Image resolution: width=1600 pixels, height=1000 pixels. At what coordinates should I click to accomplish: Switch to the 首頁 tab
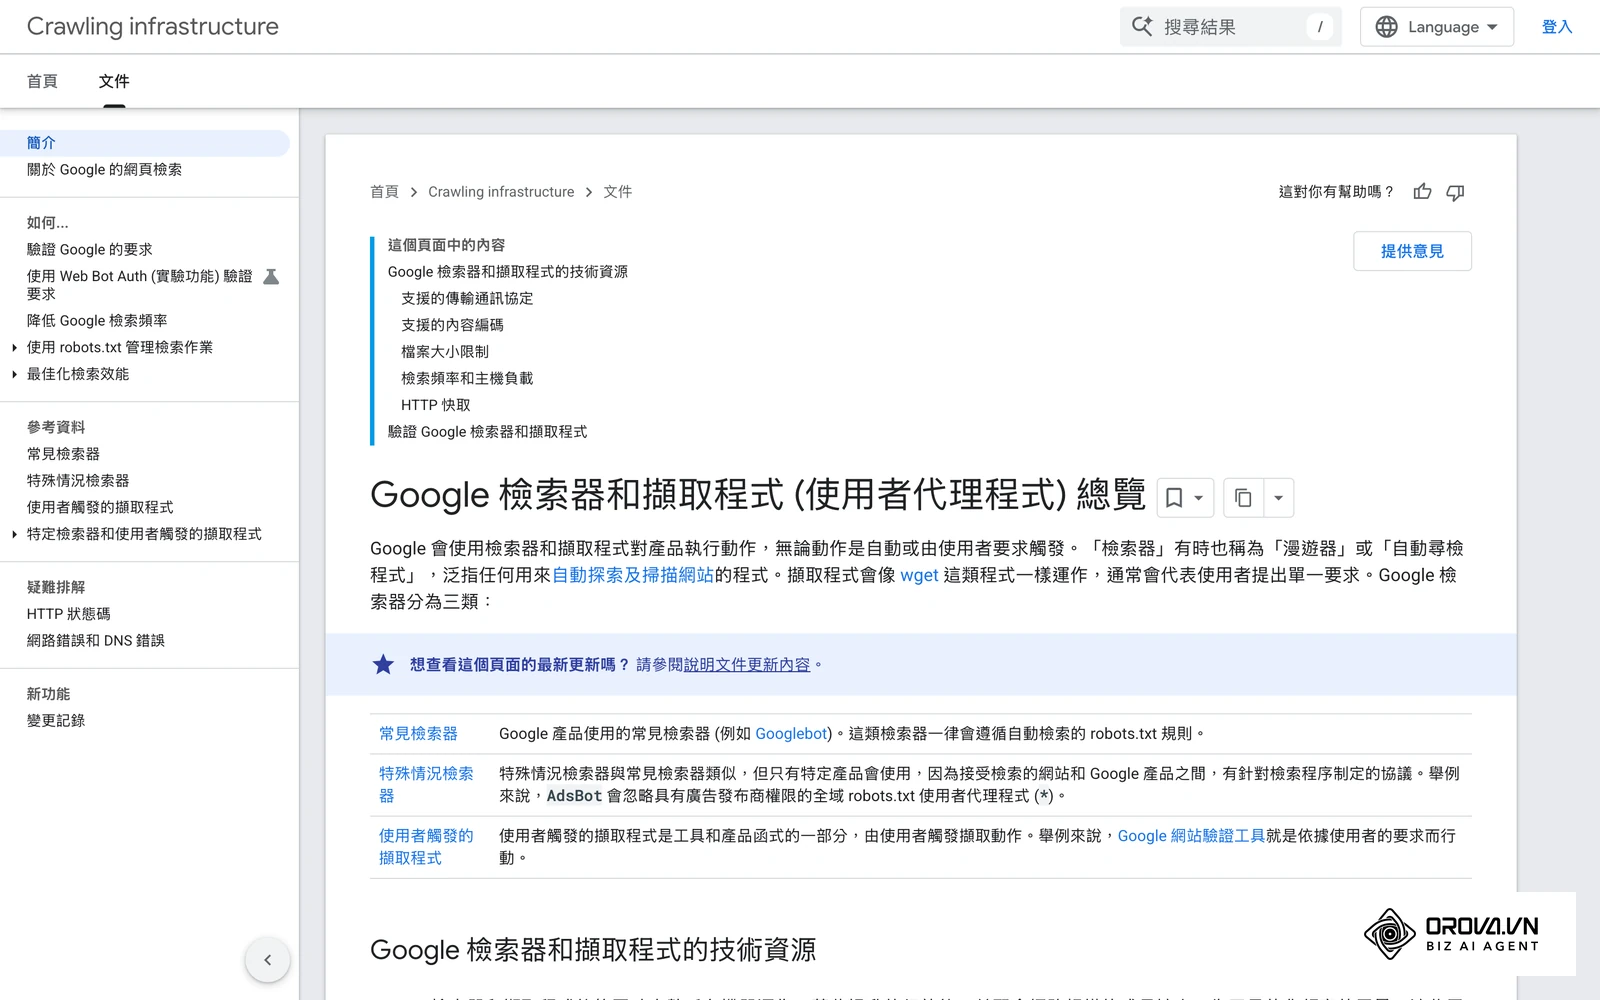[42, 81]
